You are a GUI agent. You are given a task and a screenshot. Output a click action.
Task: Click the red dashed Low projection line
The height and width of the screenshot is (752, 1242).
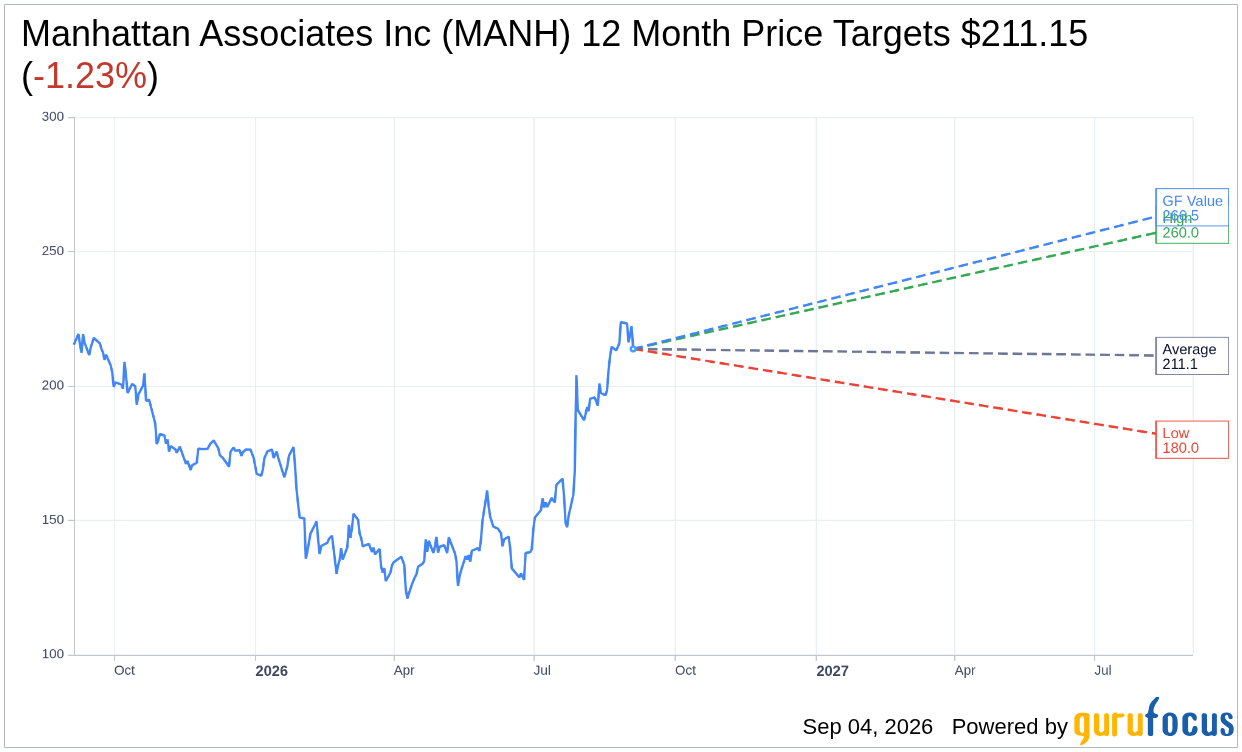895,391
